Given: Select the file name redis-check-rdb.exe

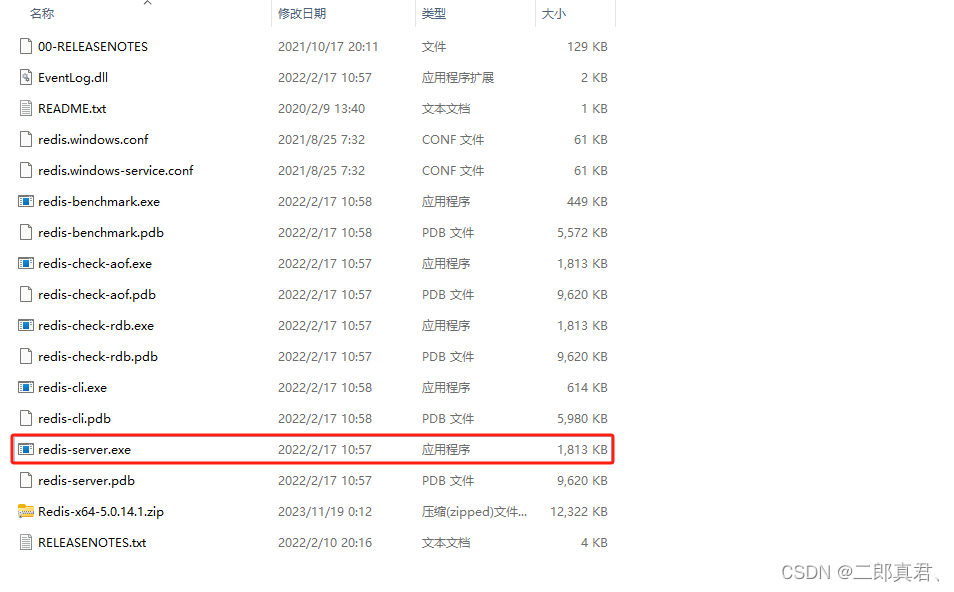Looking at the screenshot, I should pyautogui.click(x=96, y=326).
